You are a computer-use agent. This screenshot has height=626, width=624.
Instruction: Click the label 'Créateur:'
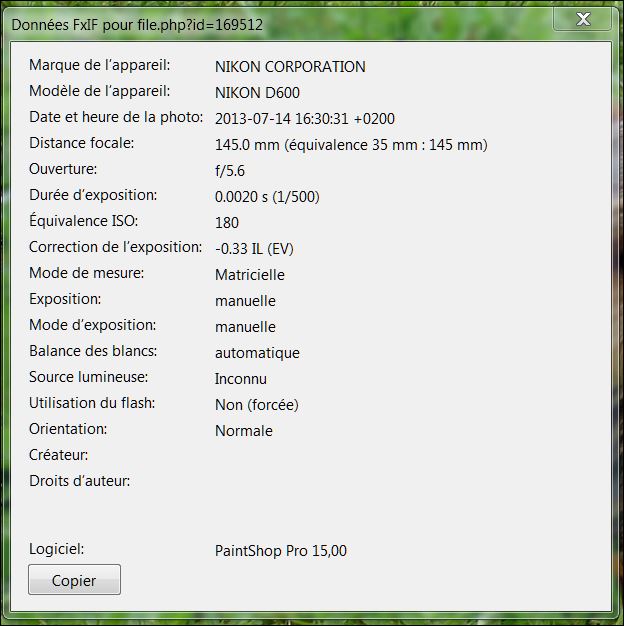point(59,454)
